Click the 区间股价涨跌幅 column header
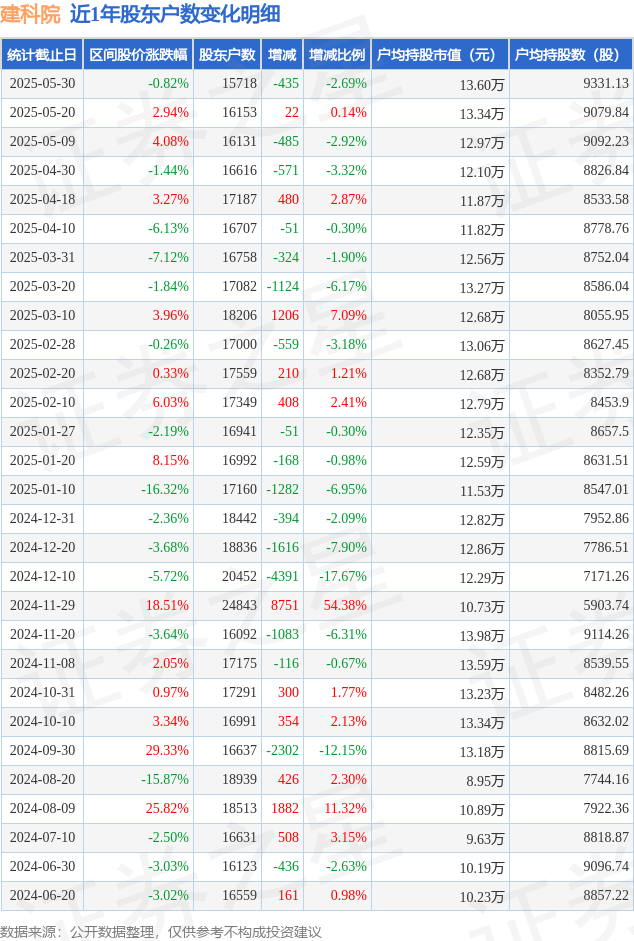The width and height of the screenshot is (634, 941). [x=138, y=55]
